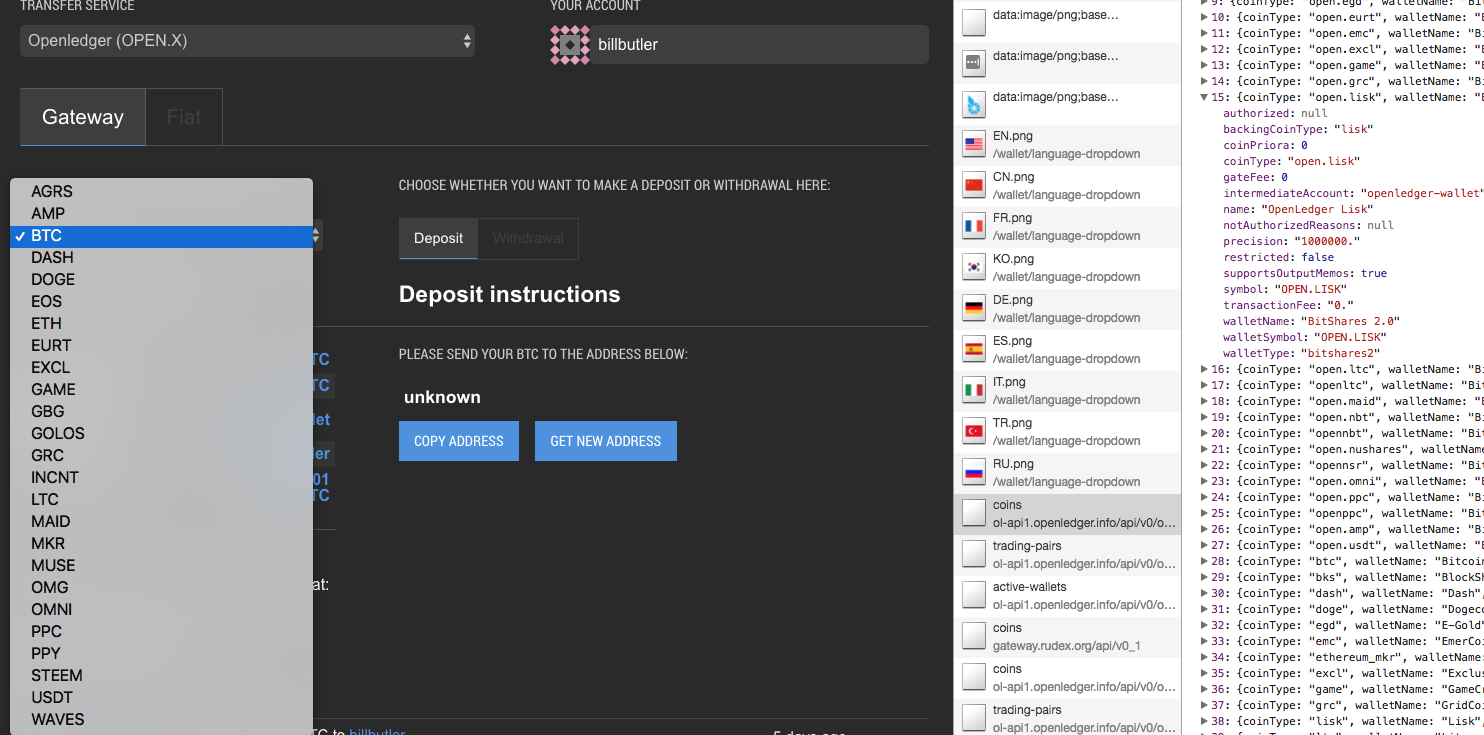The image size is (1484, 735).
Task: Expand item 27 open.usdt entry
Action: click(1204, 545)
